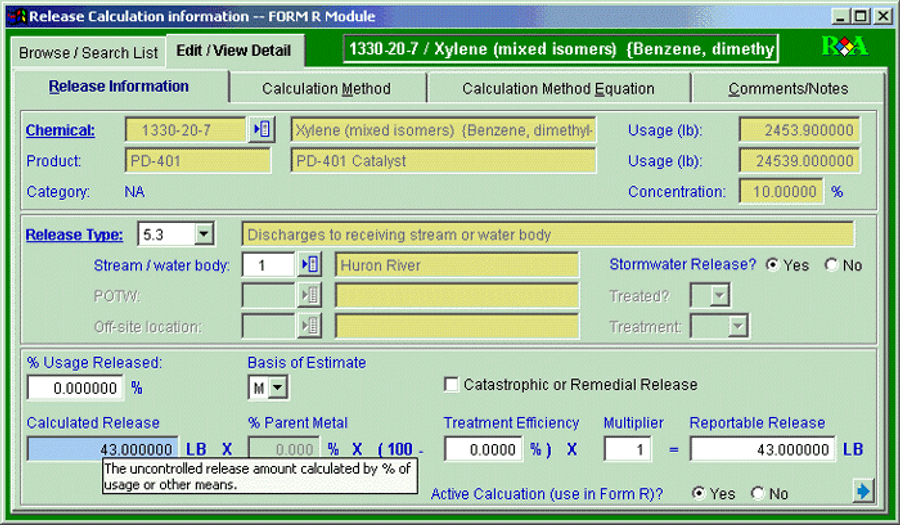Click the application icon in title bar

(x=15, y=16)
